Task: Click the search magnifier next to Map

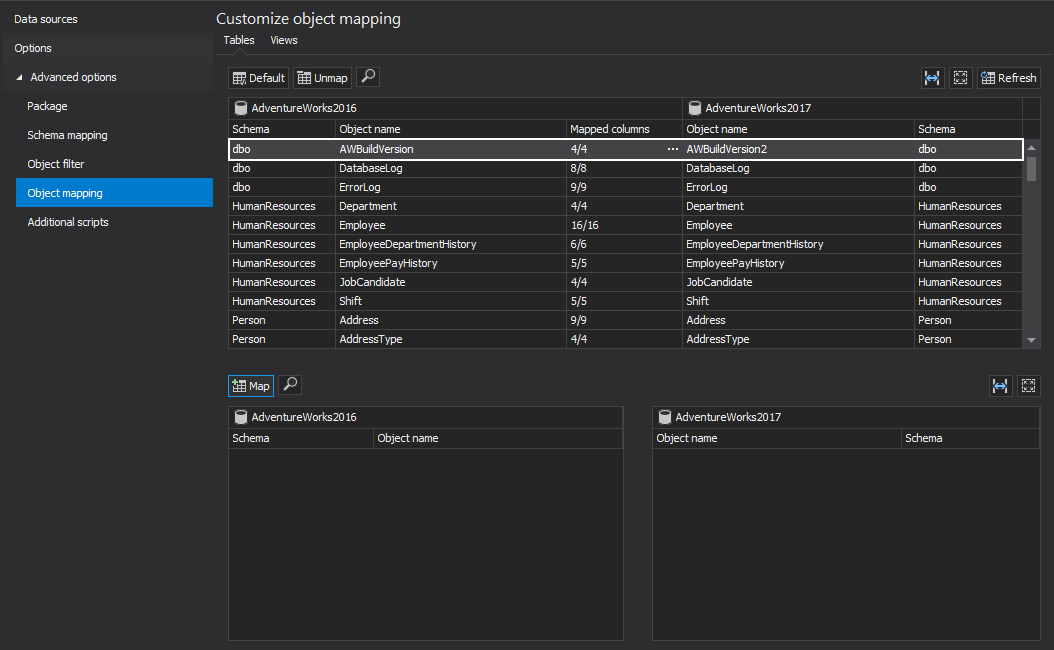Action: click(x=289, y=385)
